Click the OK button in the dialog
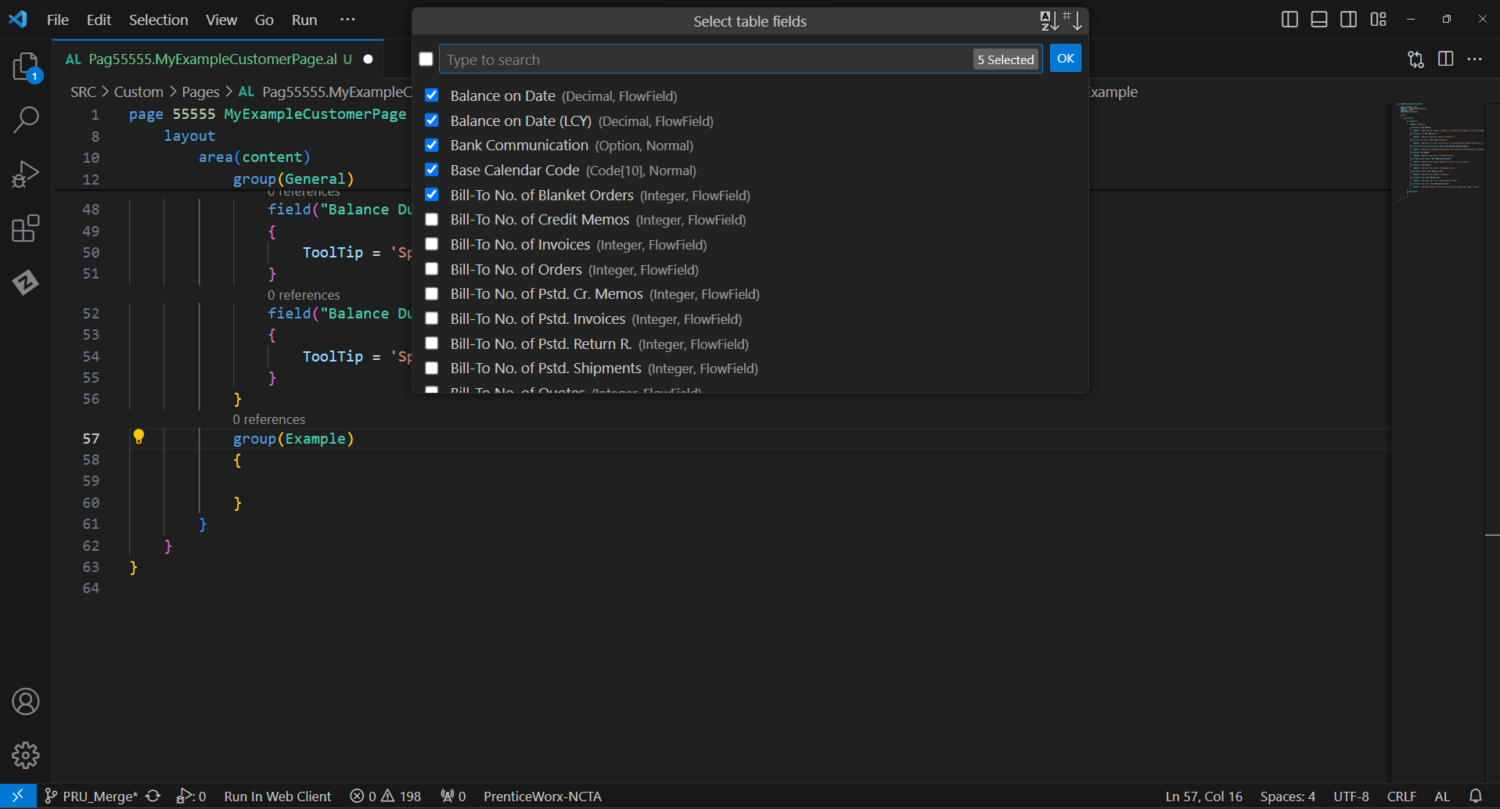The width and height of the screenshot is (1500, 809). pyautogui.click(x=1065, y=58)
